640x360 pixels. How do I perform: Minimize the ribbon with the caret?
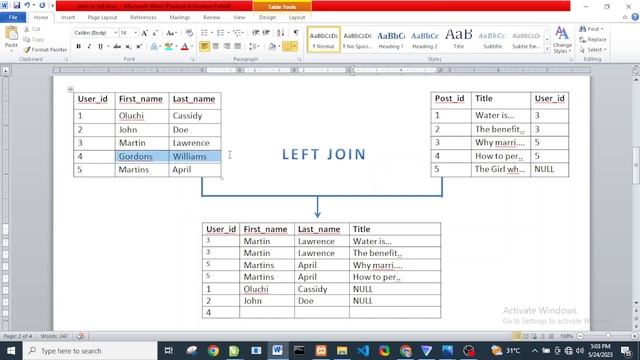tap(625, 18)
